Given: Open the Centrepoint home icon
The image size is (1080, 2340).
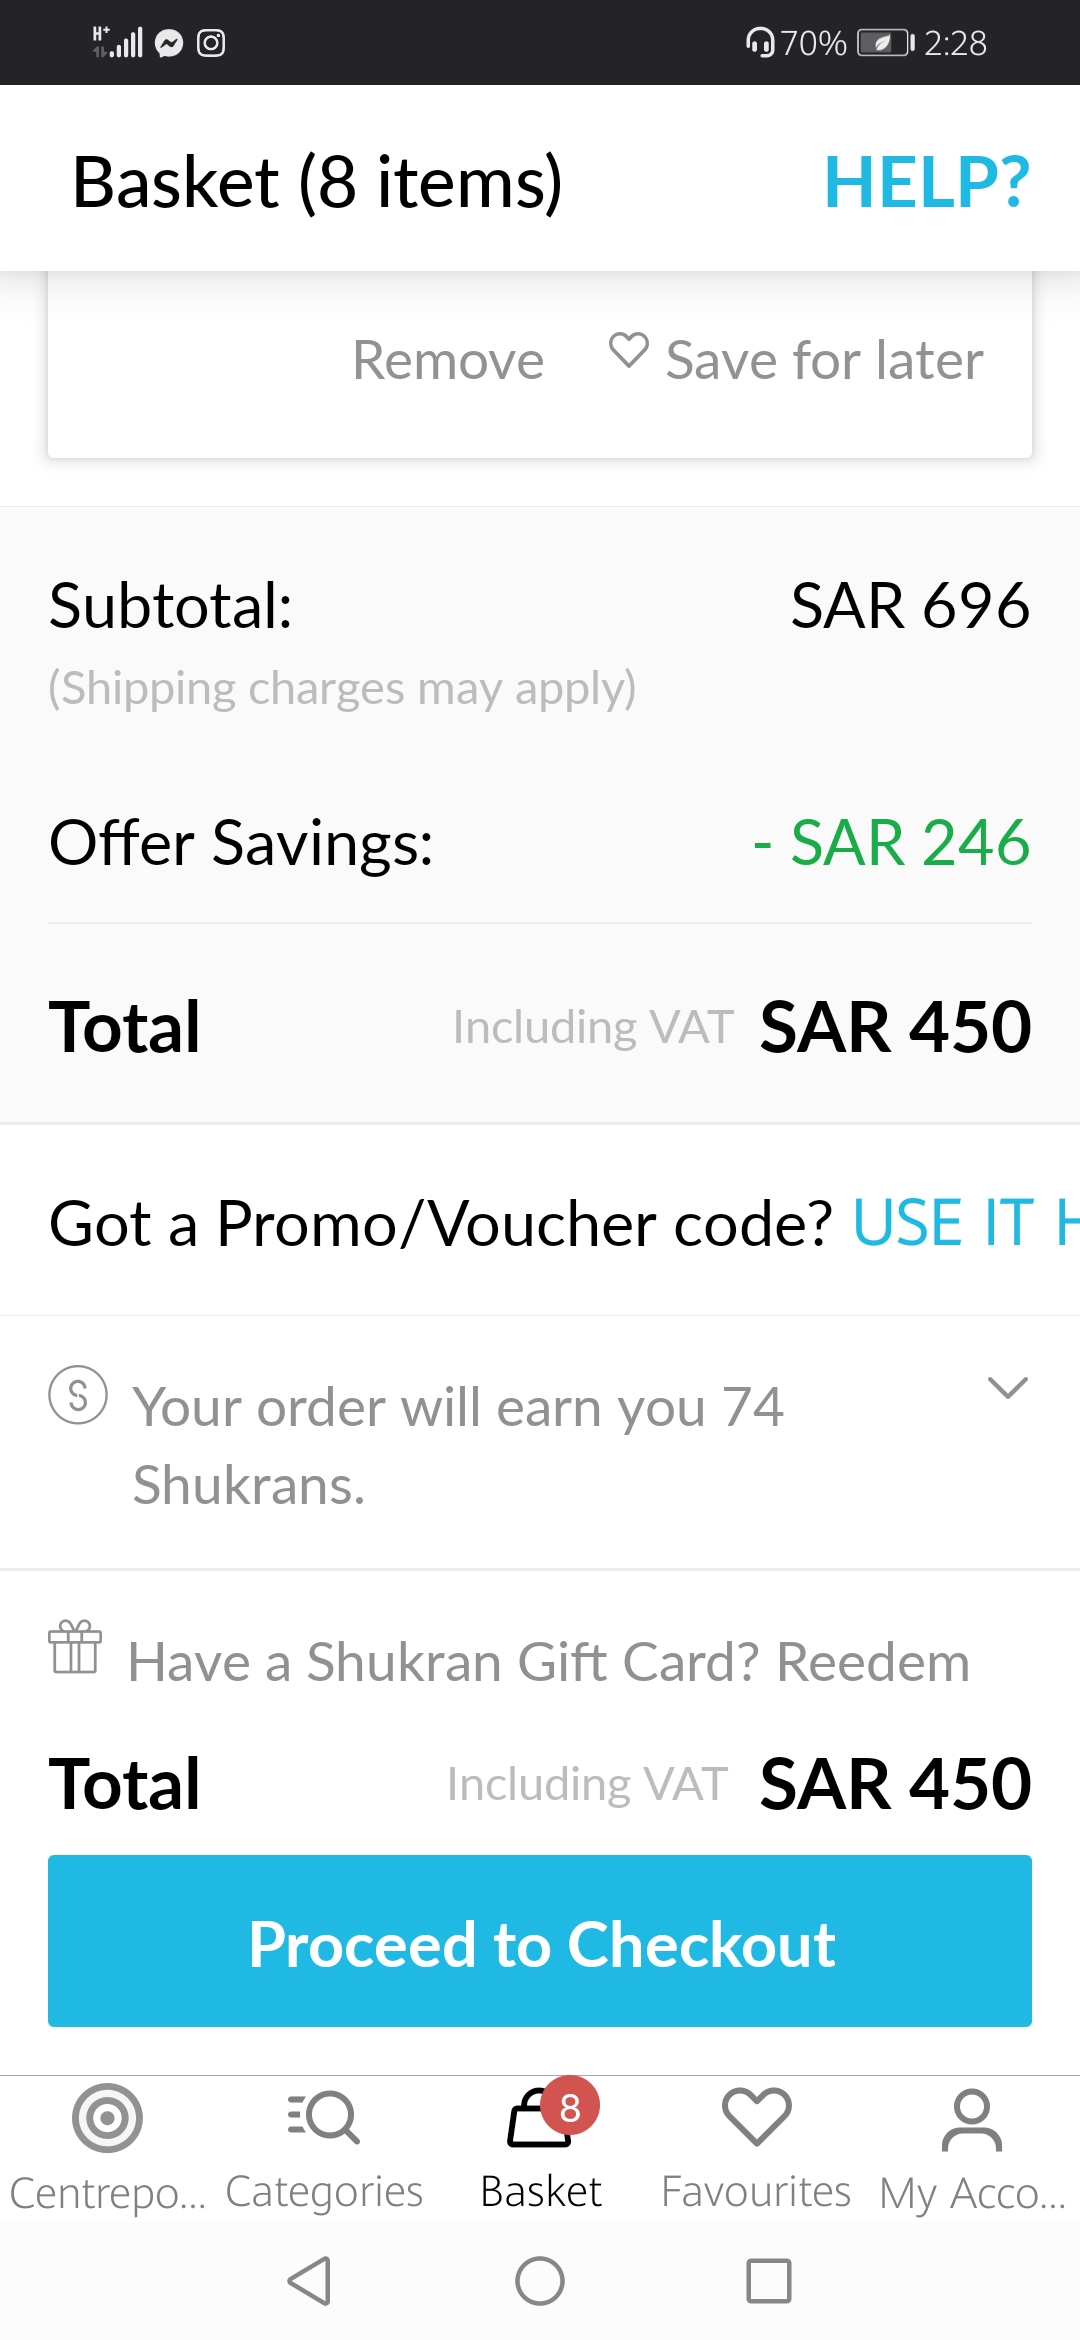Looking at the screenshot, I should tap(107, 2118).
